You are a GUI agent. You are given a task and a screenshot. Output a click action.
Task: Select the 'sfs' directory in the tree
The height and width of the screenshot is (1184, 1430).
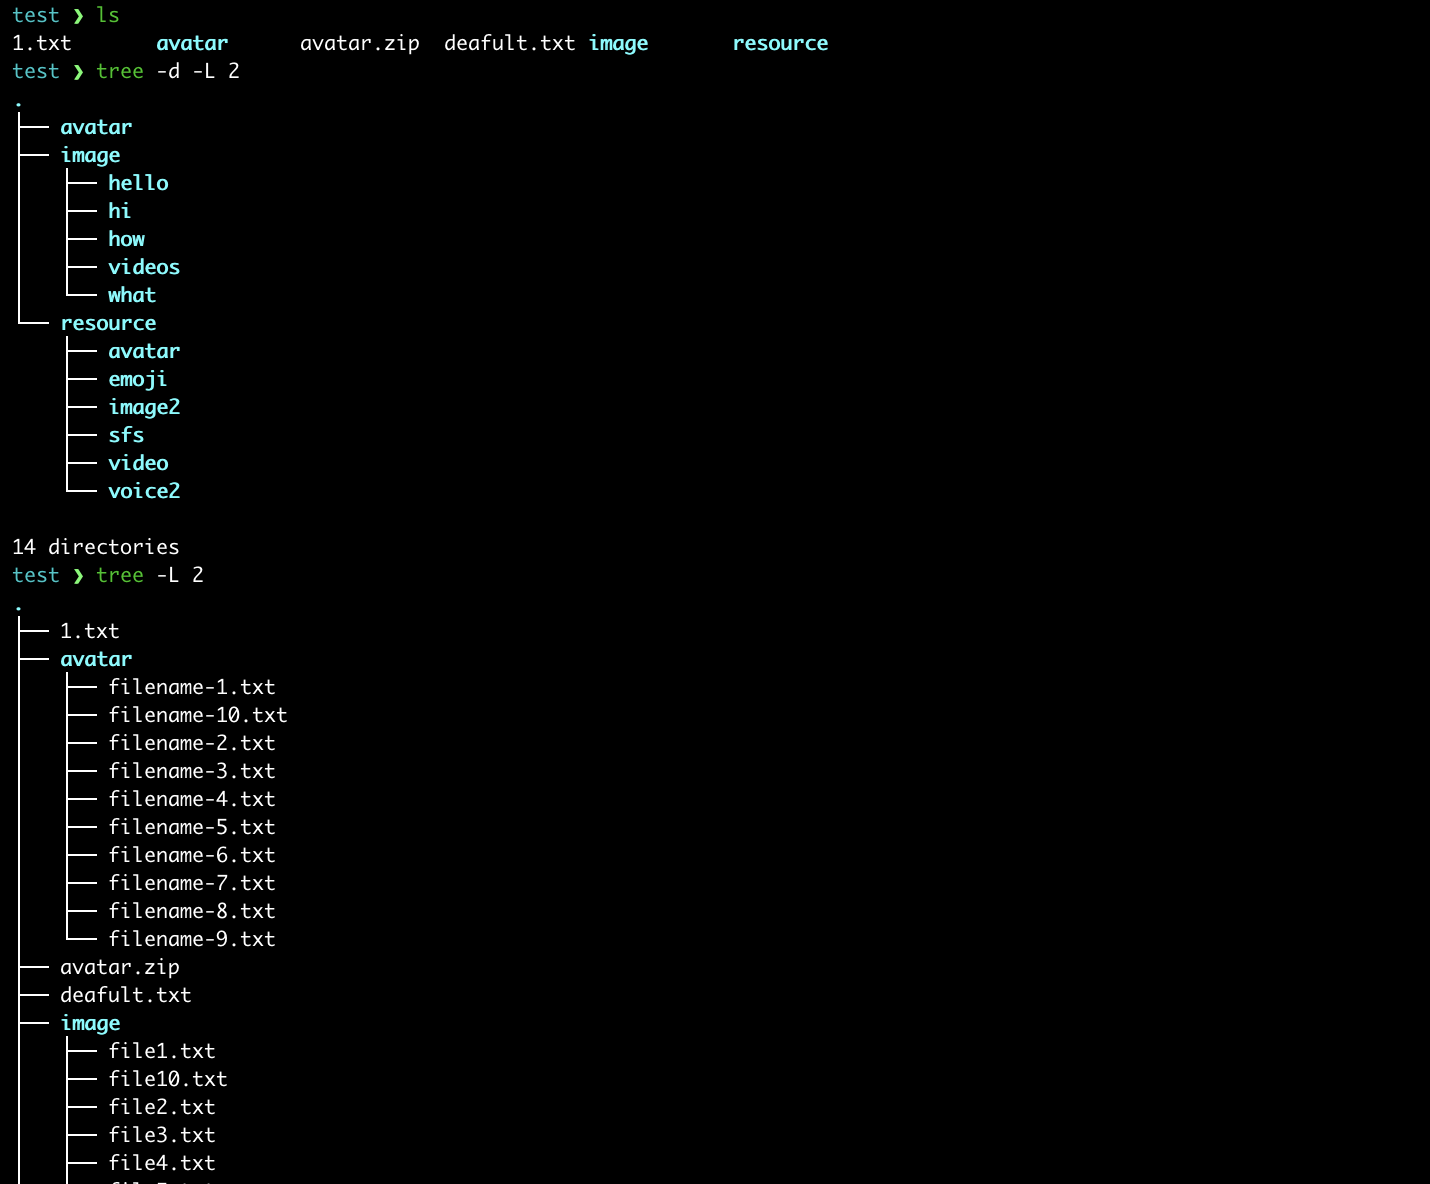click(x=126, y=435)
